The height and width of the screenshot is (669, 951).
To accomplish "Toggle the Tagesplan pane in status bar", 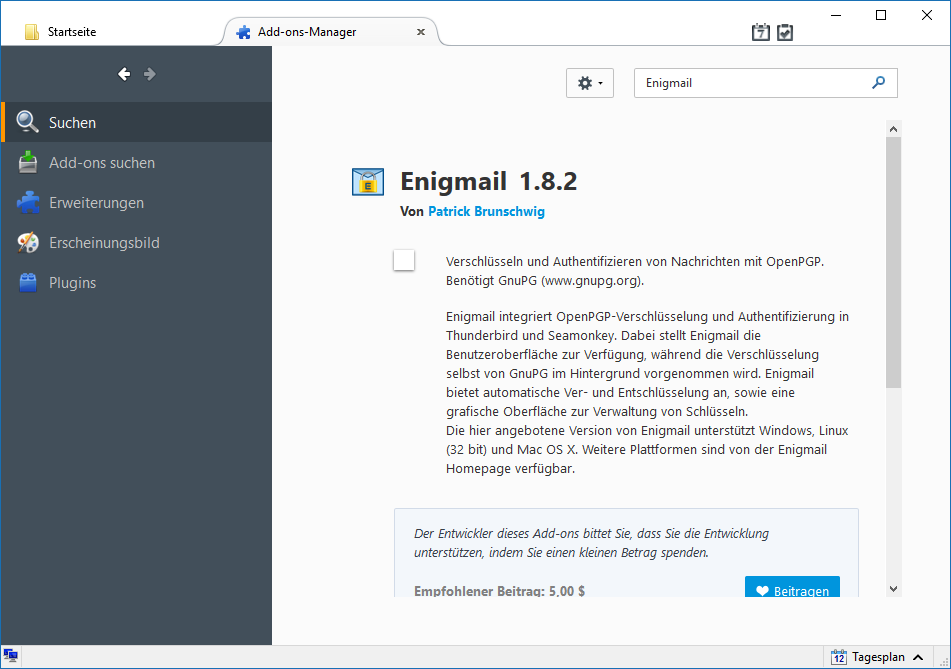I will (878, 657).
